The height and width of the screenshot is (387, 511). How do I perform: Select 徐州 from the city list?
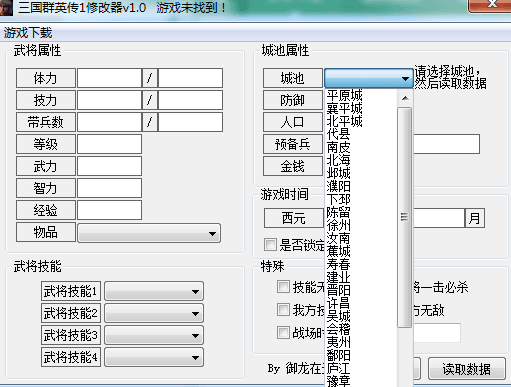[361, 225]
